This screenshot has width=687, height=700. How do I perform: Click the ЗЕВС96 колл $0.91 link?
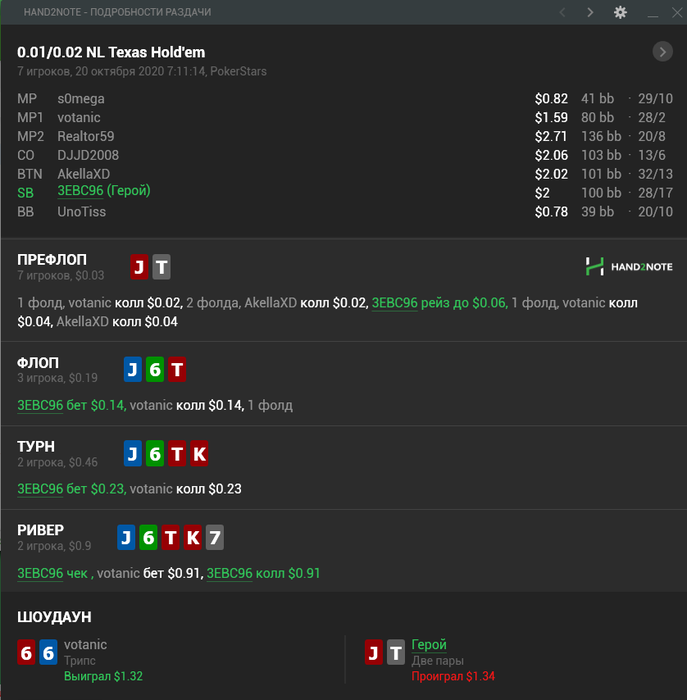click(263, 573)
